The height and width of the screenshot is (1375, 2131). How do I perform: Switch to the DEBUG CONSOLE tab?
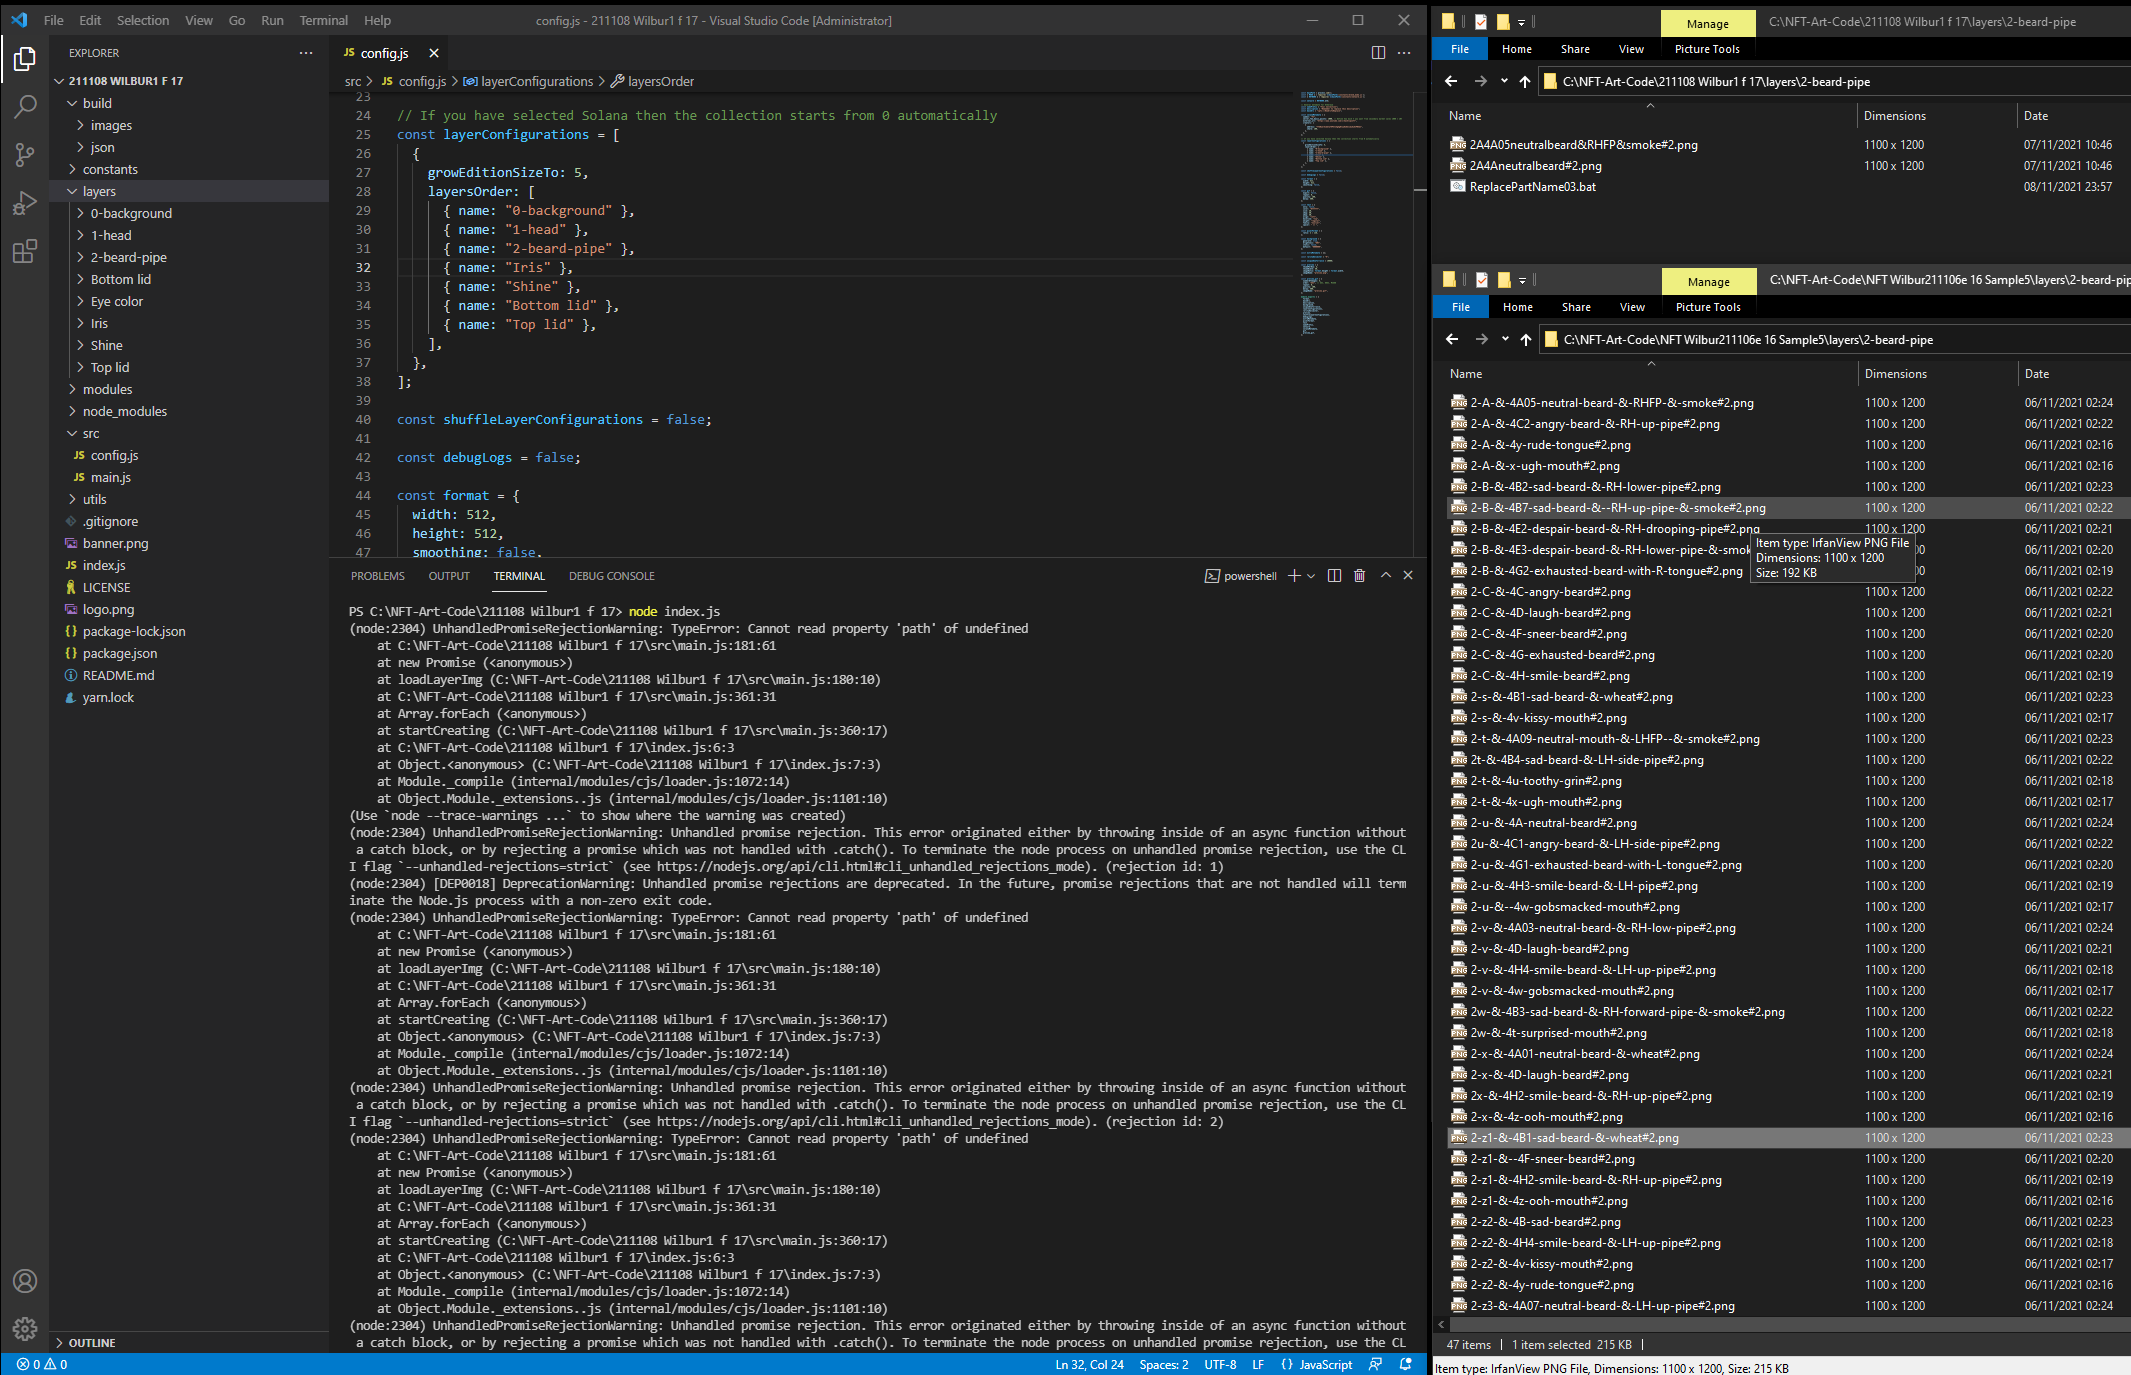click(611, 576)
